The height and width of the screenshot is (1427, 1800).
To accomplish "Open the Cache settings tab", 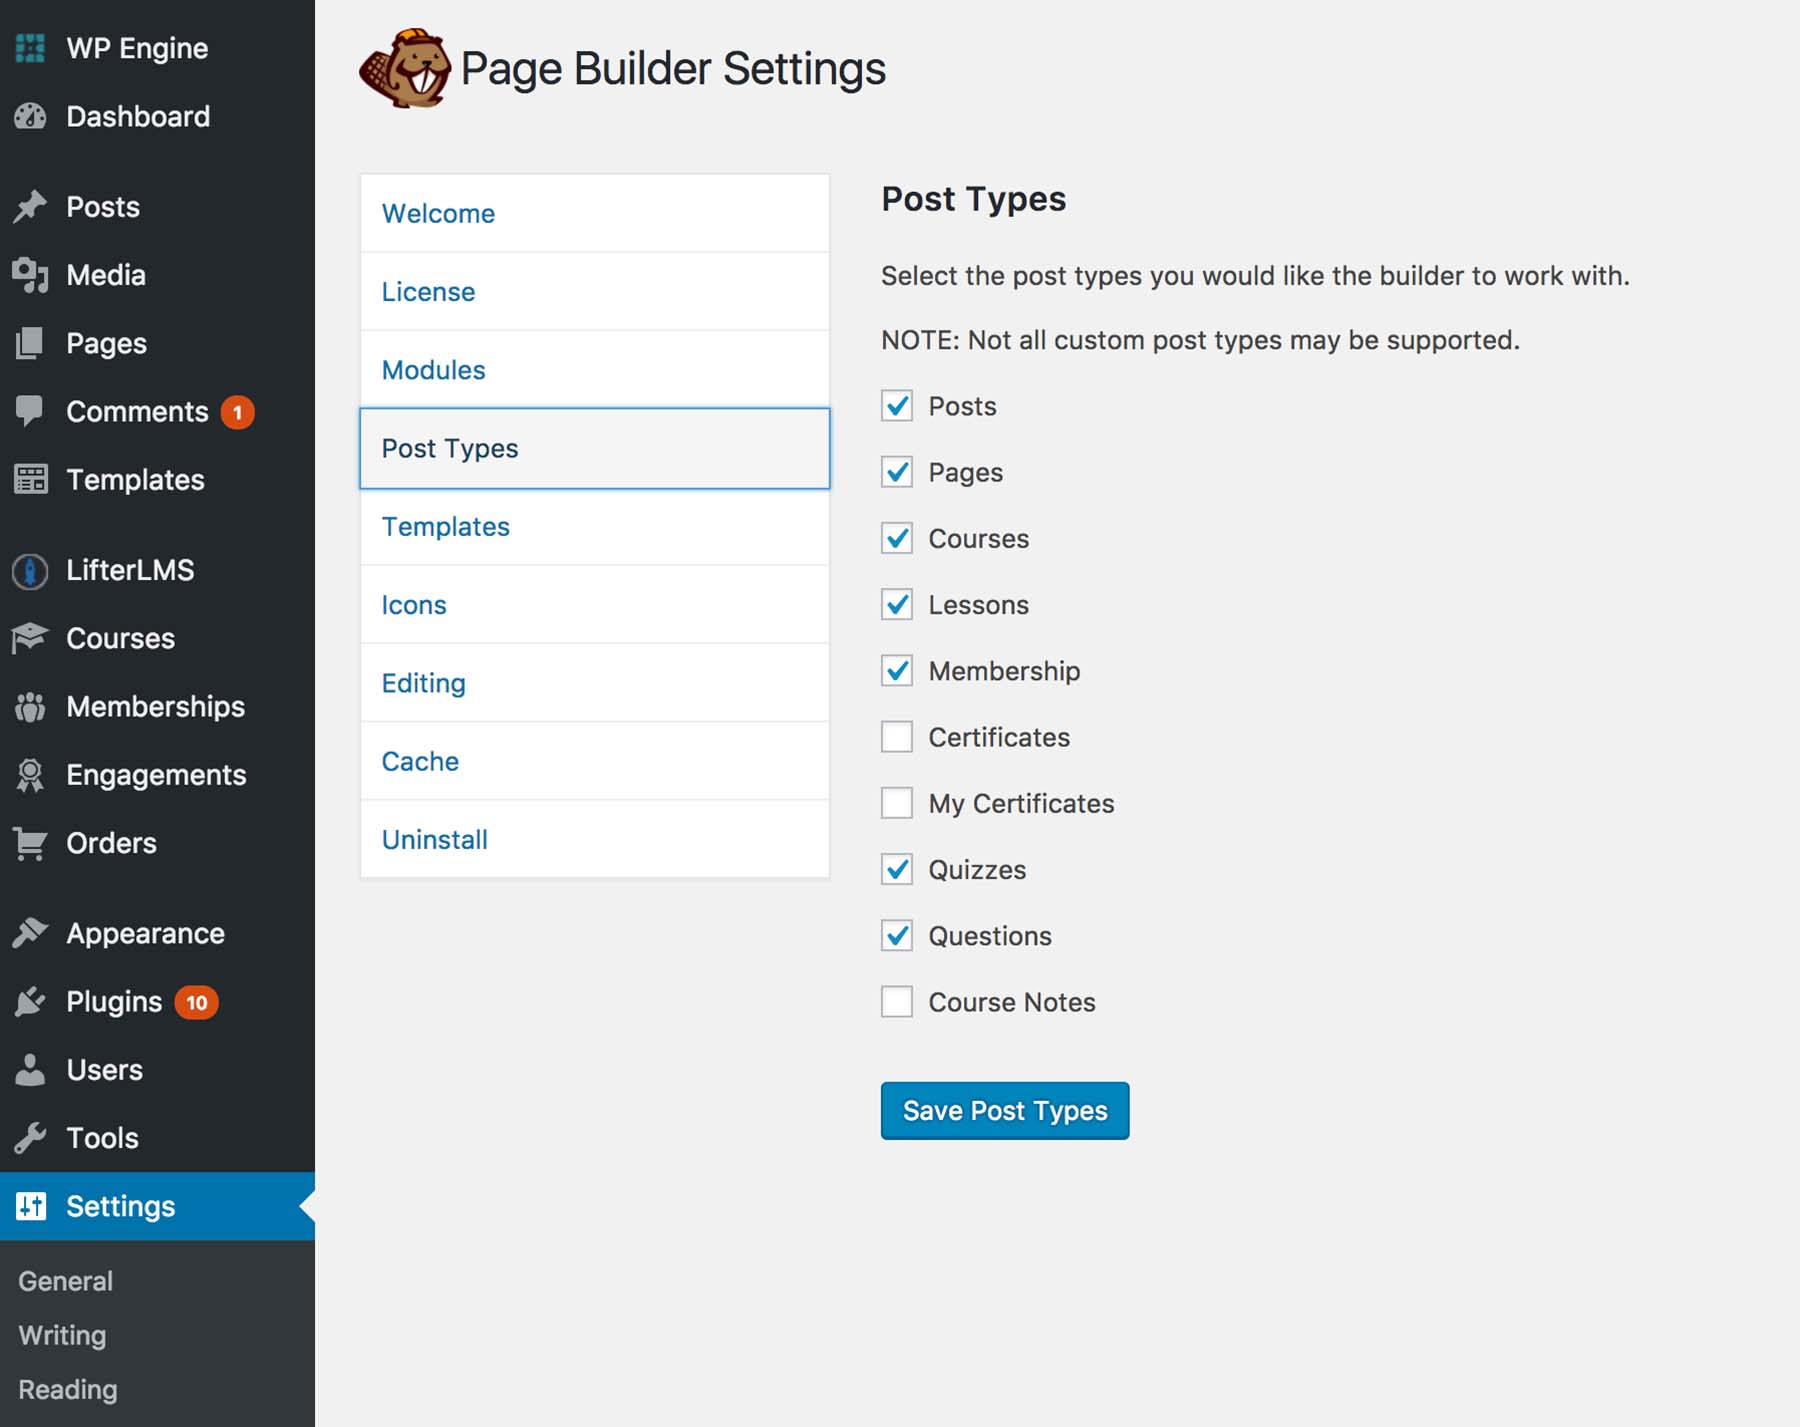I will tap(420, 761).
